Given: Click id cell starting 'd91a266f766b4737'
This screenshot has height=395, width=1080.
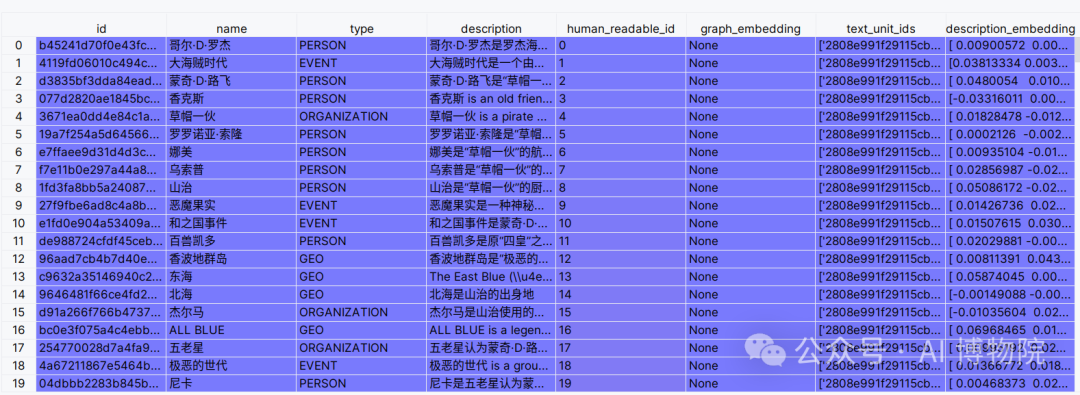Looking at the screenshot, I should (x=101, y=312).
